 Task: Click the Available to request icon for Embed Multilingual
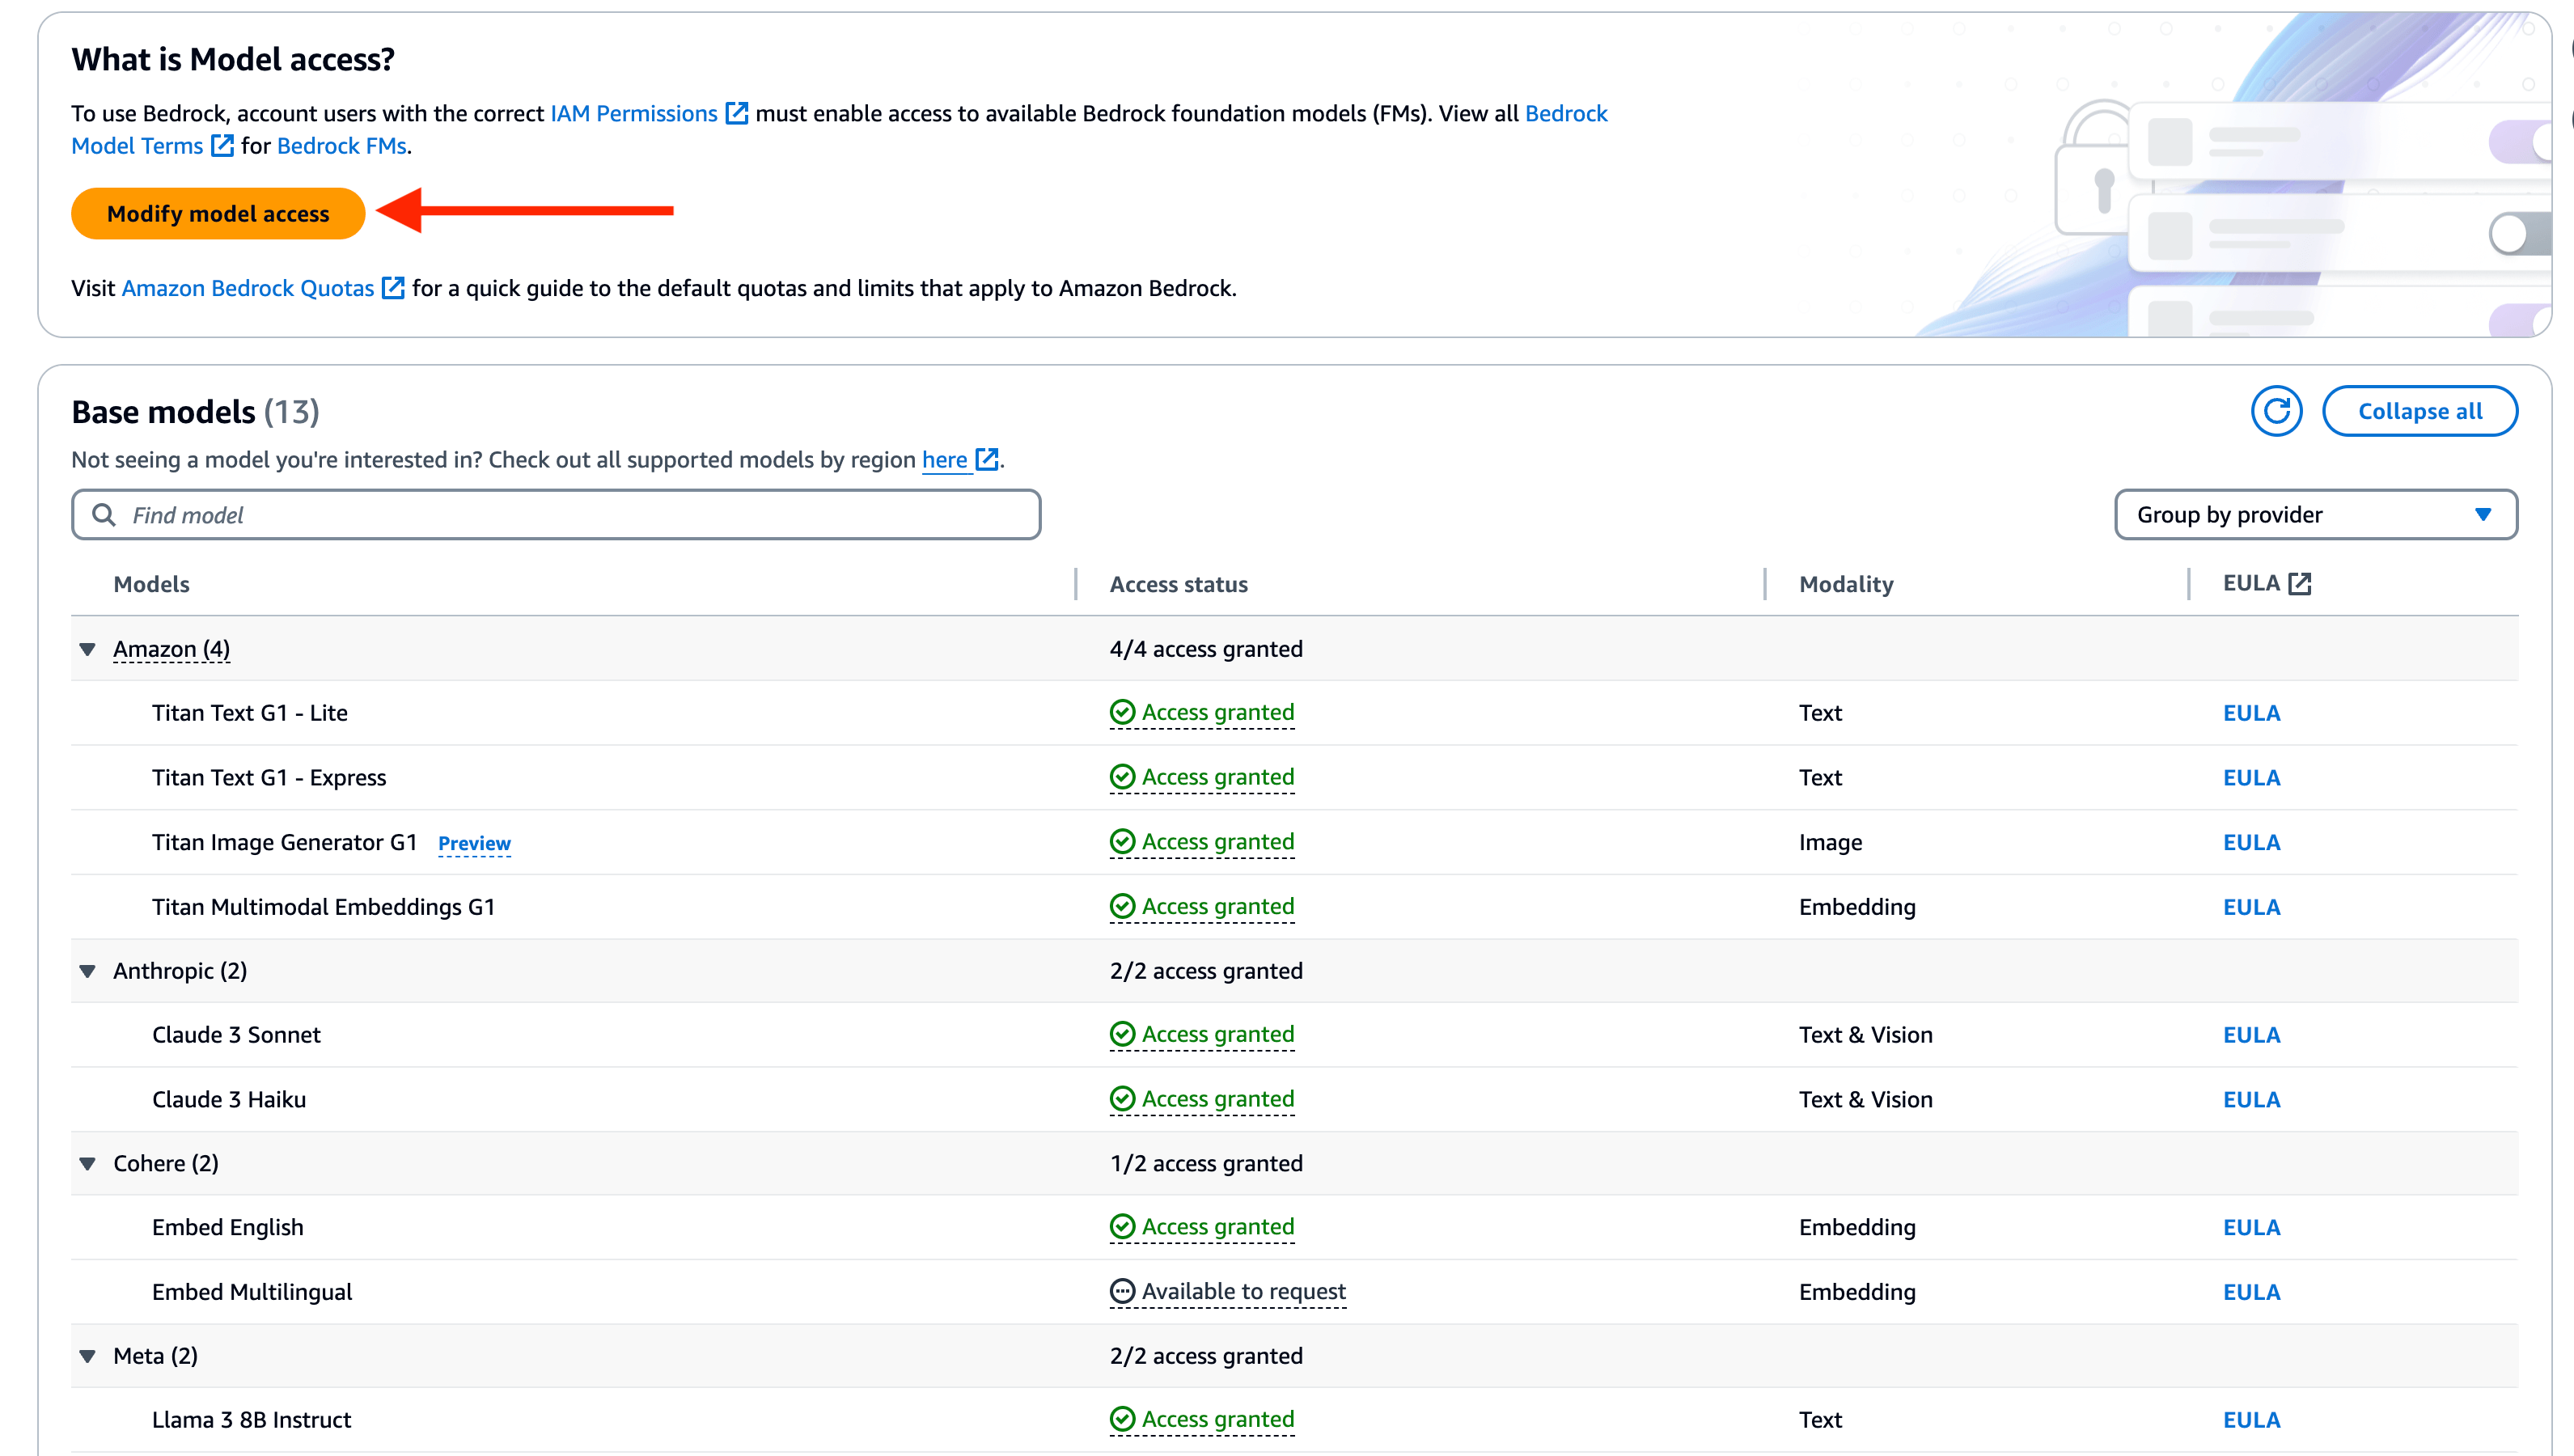(x=1122, y=1291)
